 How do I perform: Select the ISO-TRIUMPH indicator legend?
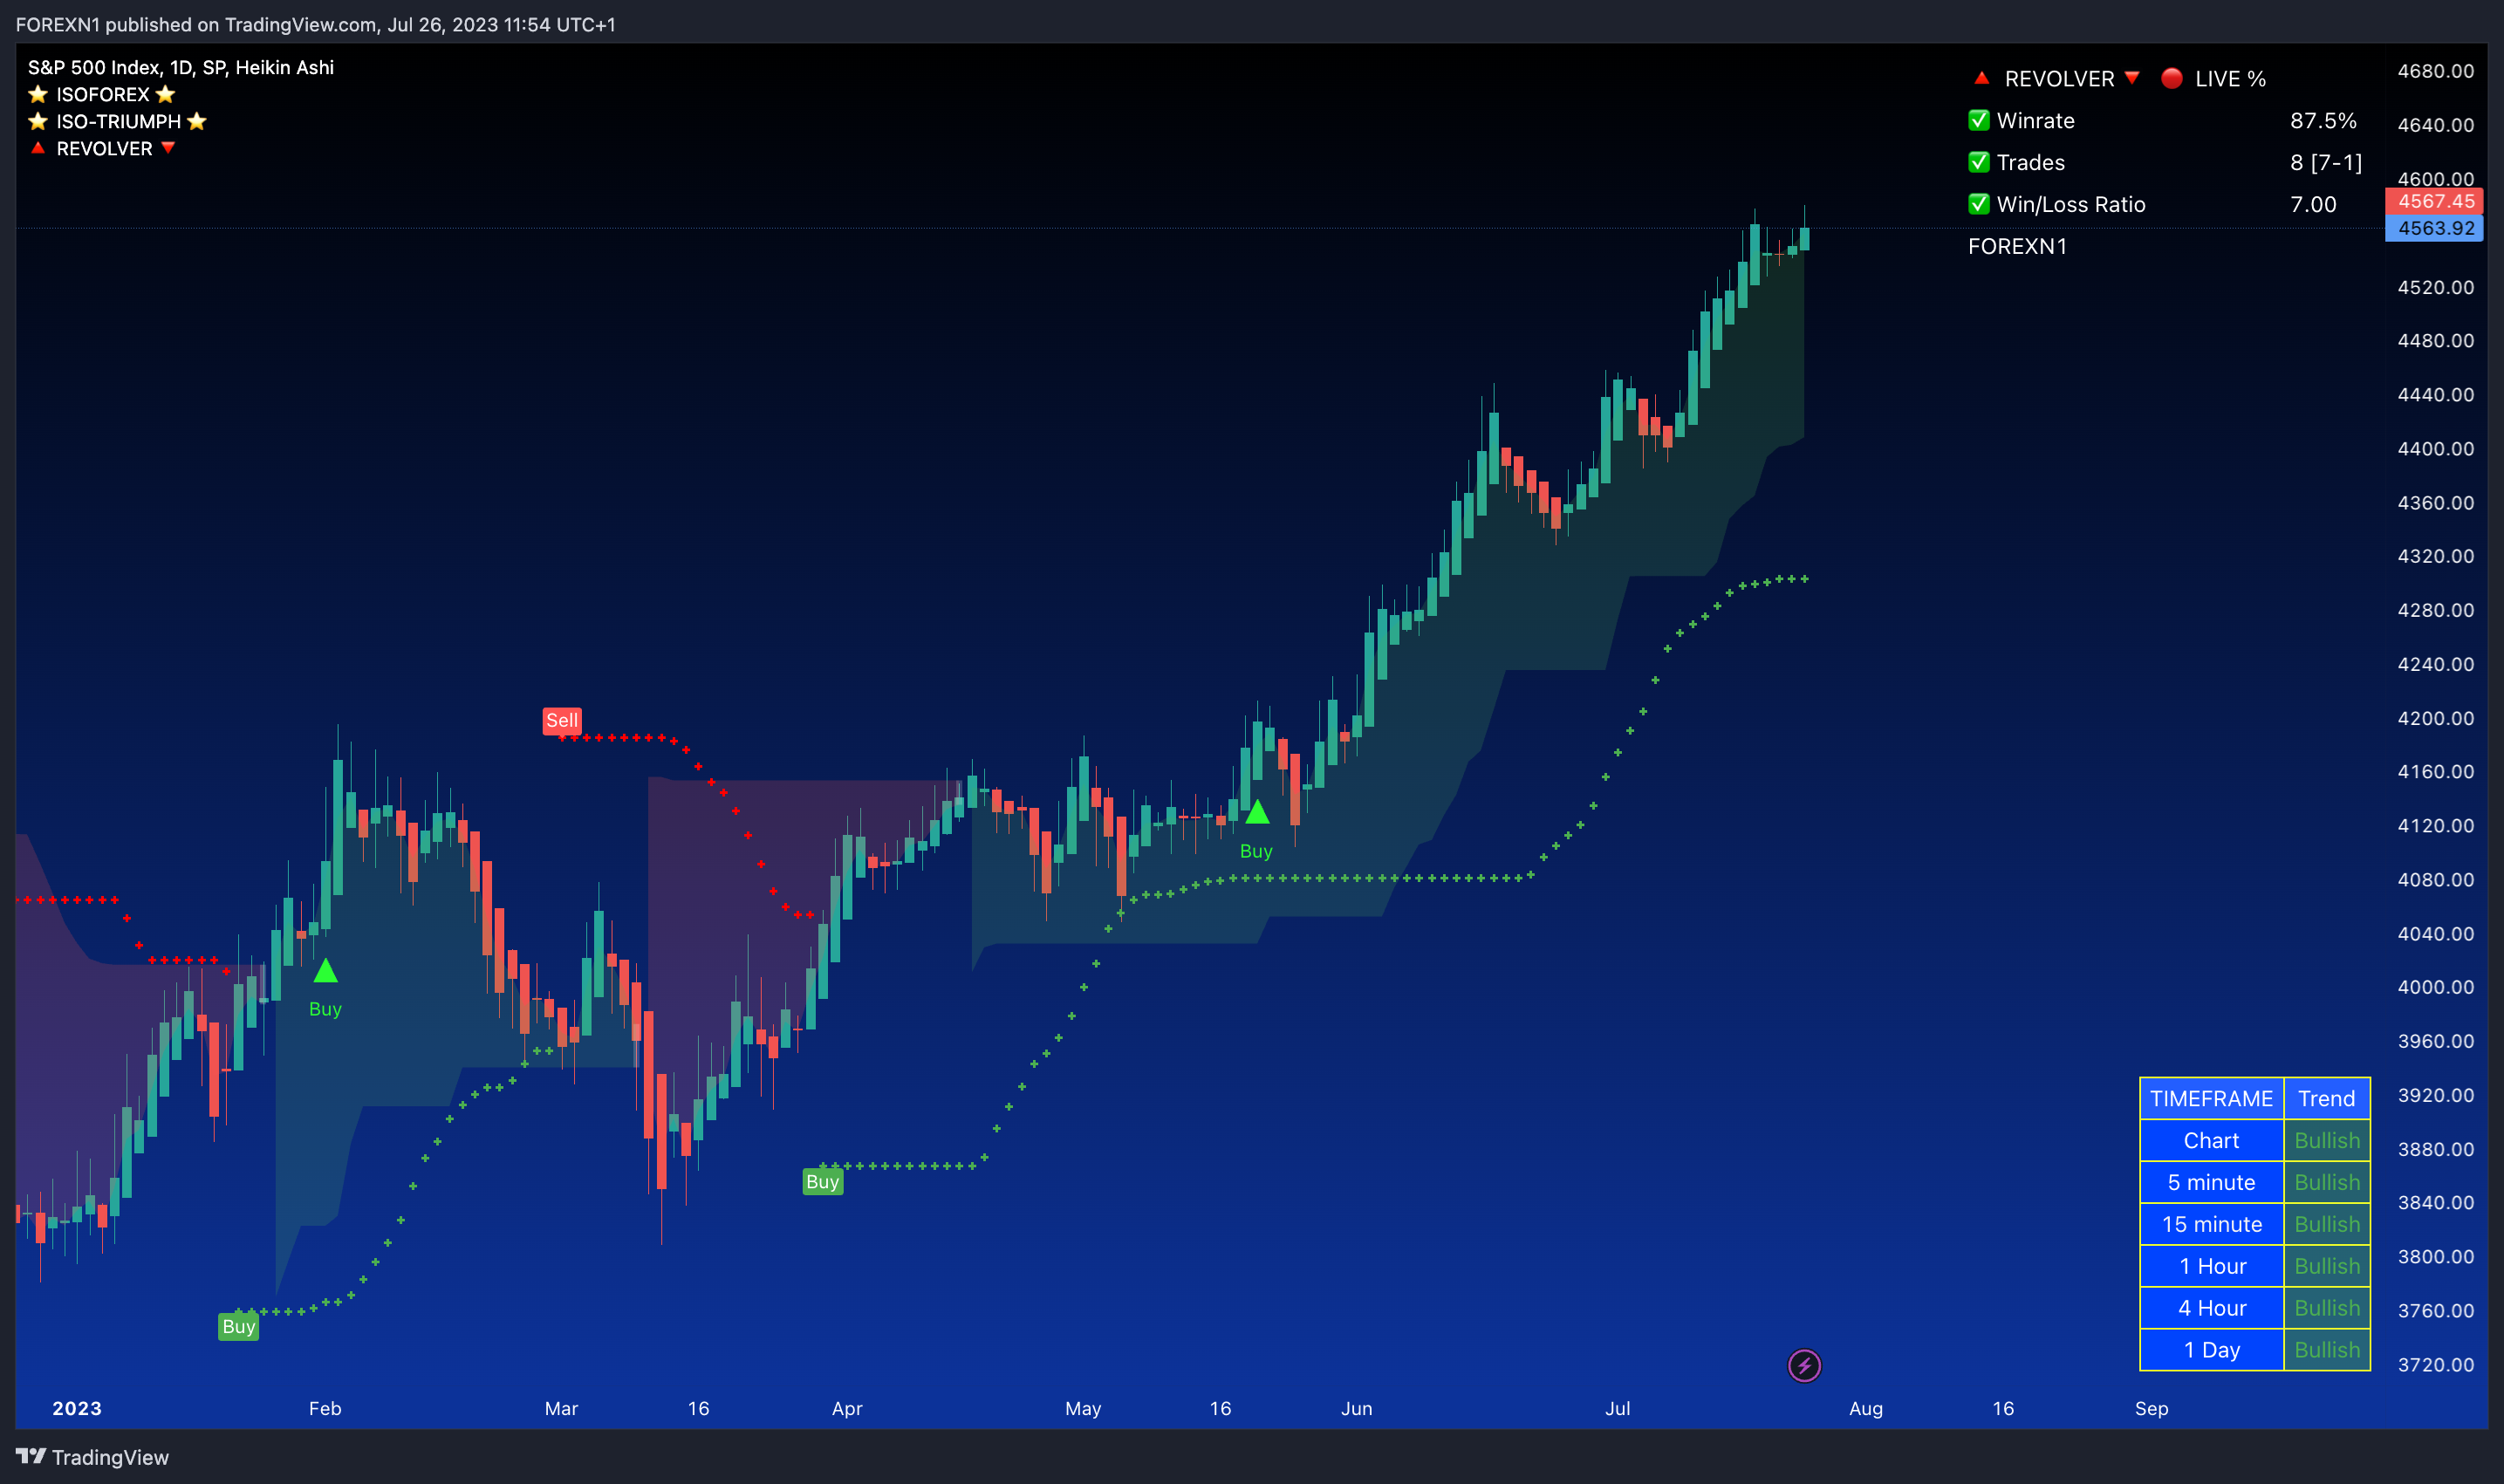click(118, 121)
